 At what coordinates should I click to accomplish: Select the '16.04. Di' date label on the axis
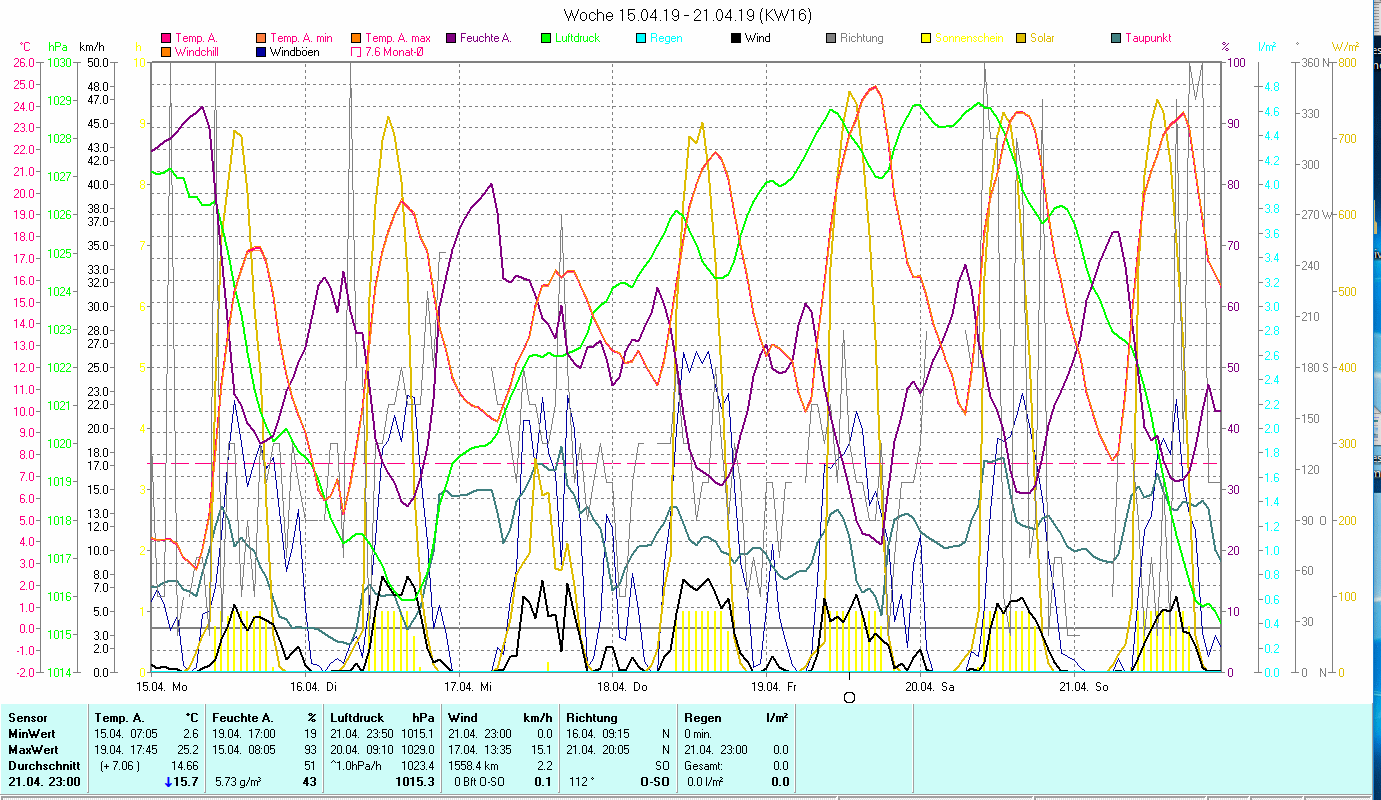click(314, 686)
